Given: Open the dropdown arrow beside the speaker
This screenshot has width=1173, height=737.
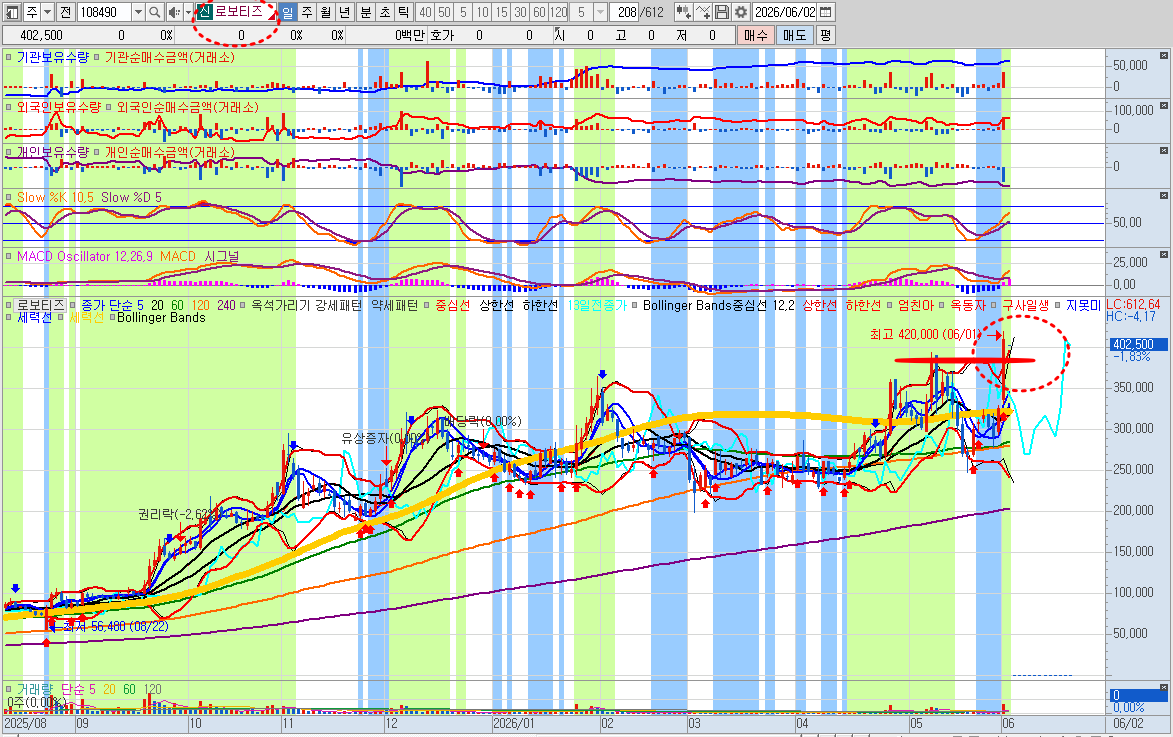Looking at the screenshot, I should (187, 12).
